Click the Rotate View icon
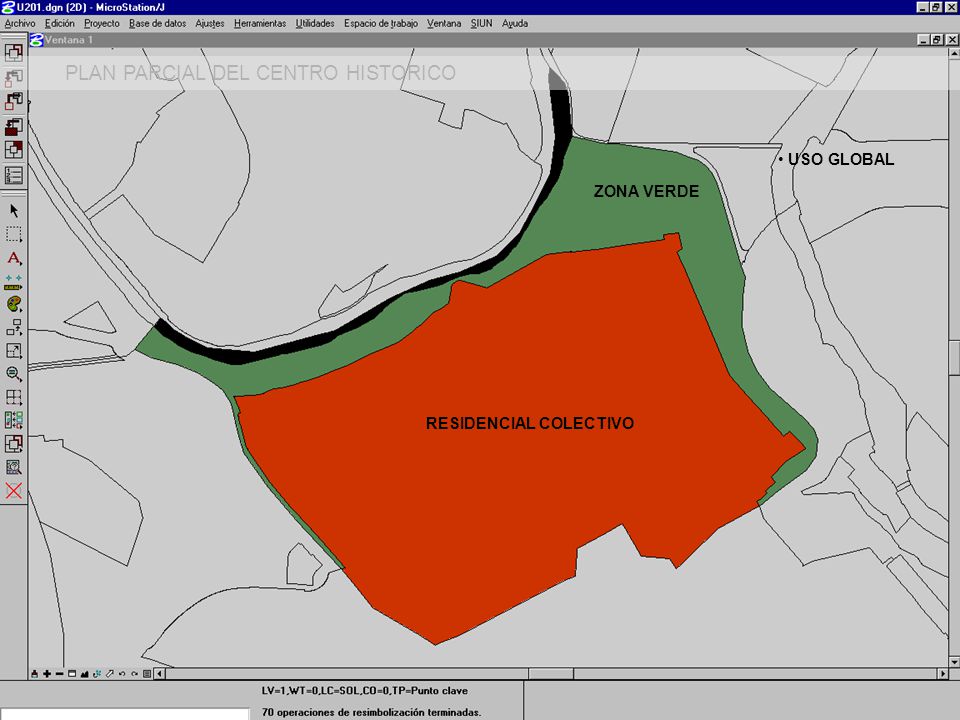The image size is (960, 720). [97, 673]
